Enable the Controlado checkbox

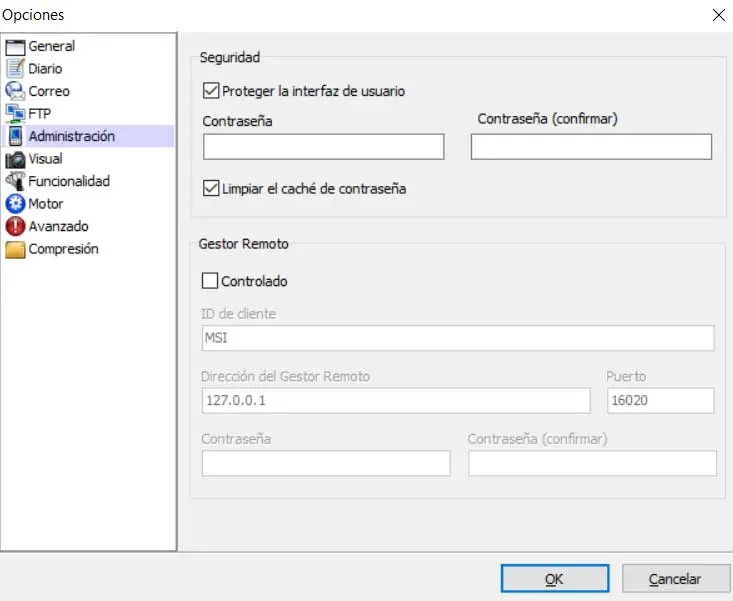pos(211,282)
